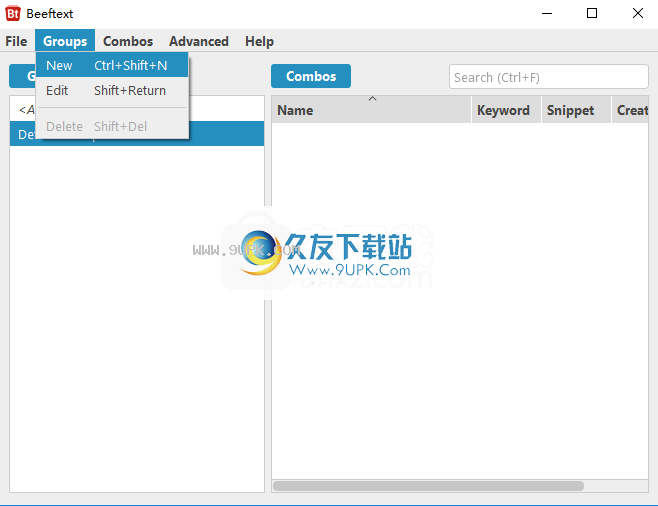Click the horizontal scrollbar of combo table
658x506 pixels.
coord(428,486)
